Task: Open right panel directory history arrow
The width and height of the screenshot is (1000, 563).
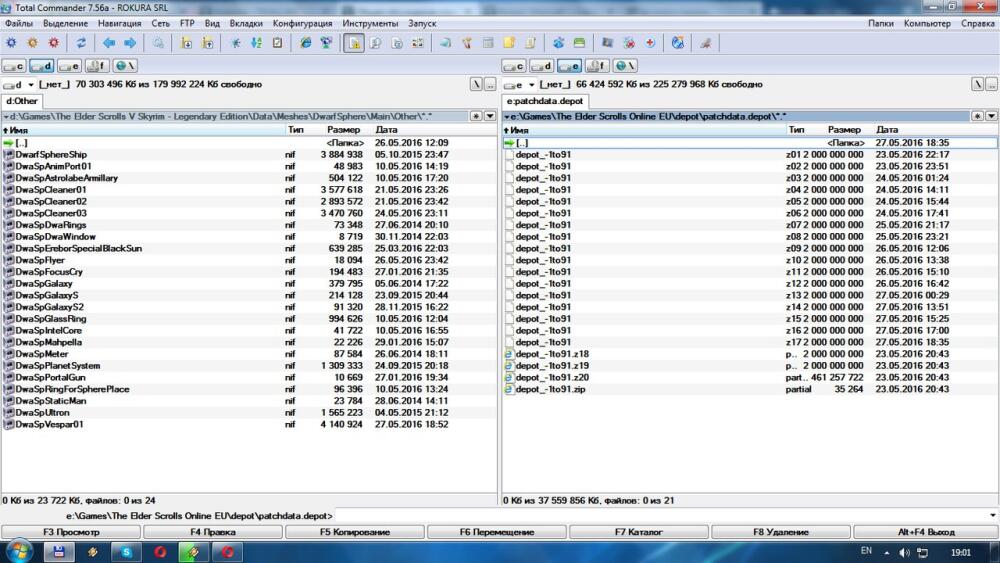Action: coord(991,116)
